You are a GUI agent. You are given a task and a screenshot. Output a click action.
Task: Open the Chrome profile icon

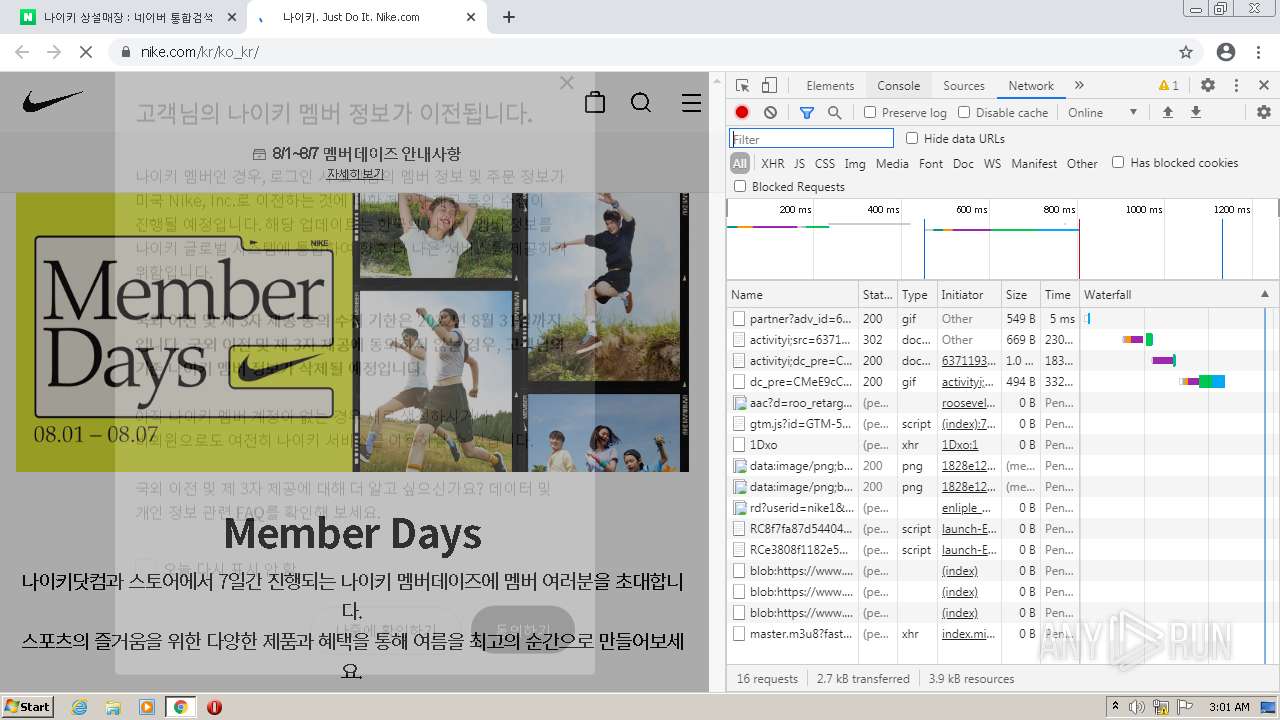tap(1226, 52)
